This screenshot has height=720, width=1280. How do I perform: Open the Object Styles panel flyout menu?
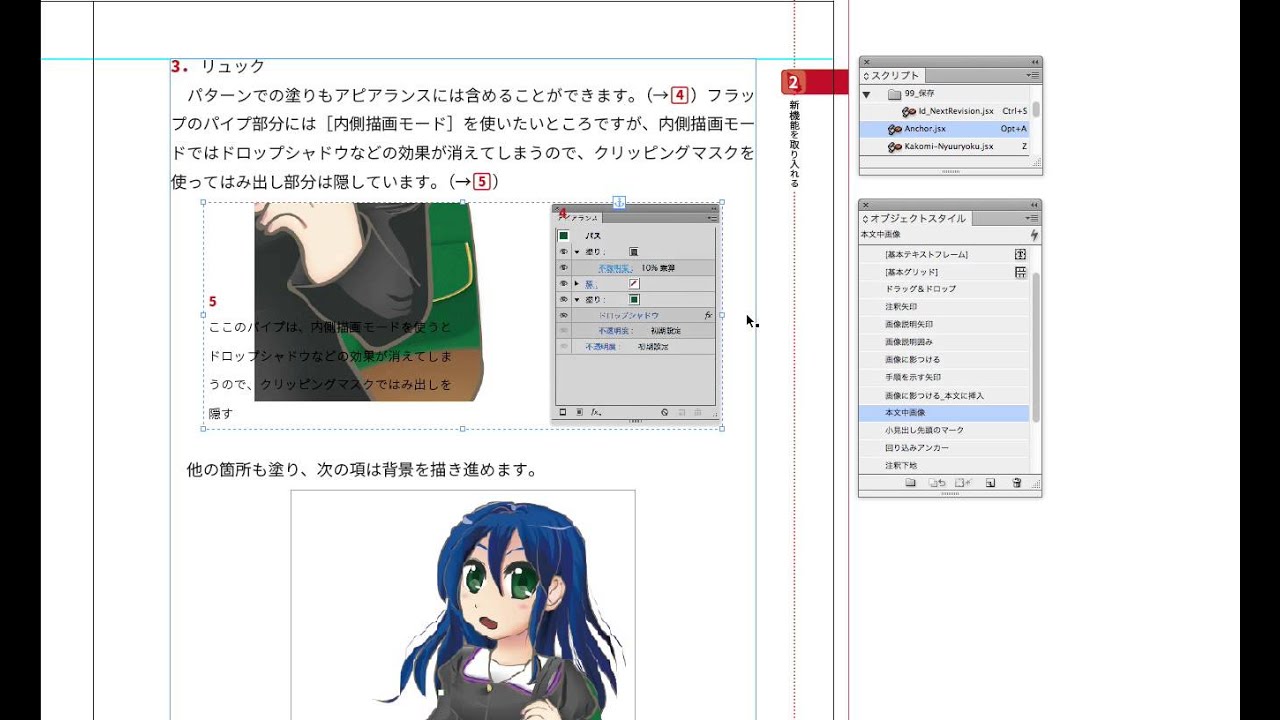1033,218
